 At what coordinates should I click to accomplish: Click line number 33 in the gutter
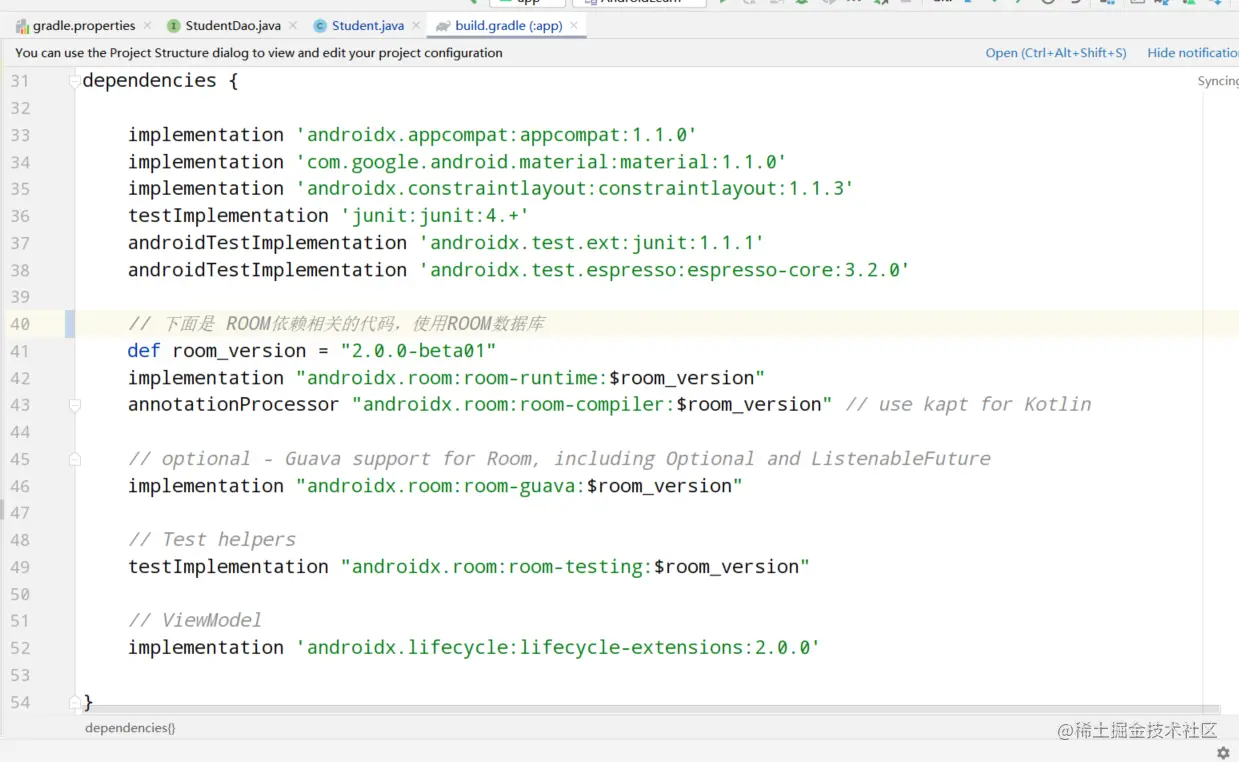pyautogui.click(x=20, y=135)
